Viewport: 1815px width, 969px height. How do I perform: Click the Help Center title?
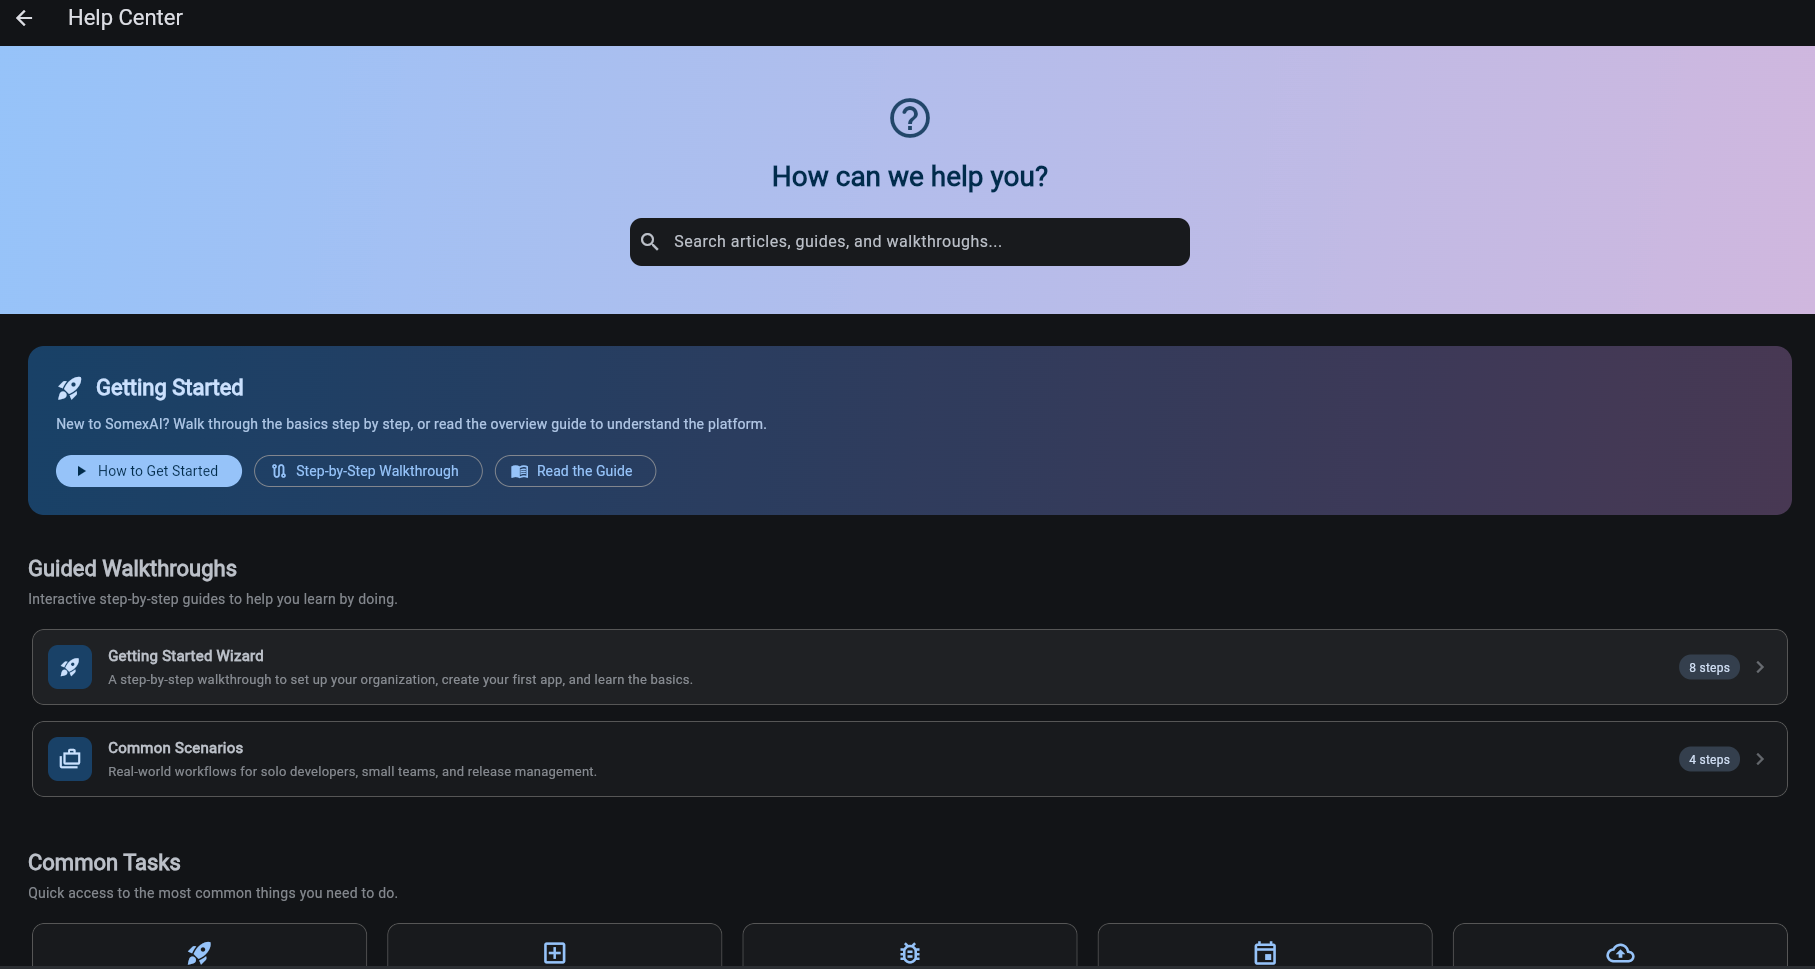click(125, 17)
